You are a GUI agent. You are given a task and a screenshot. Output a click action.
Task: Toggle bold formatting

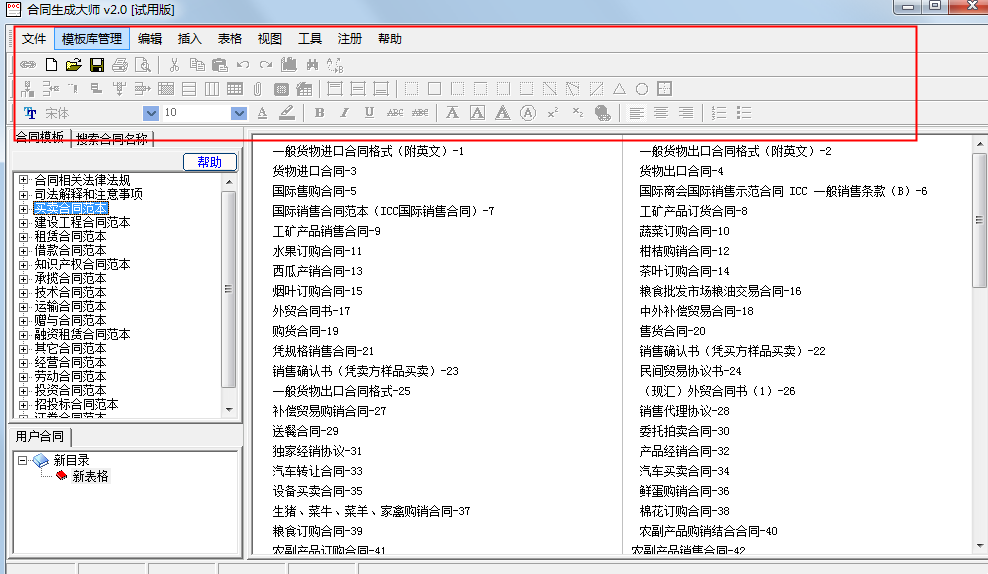(319, 113)
